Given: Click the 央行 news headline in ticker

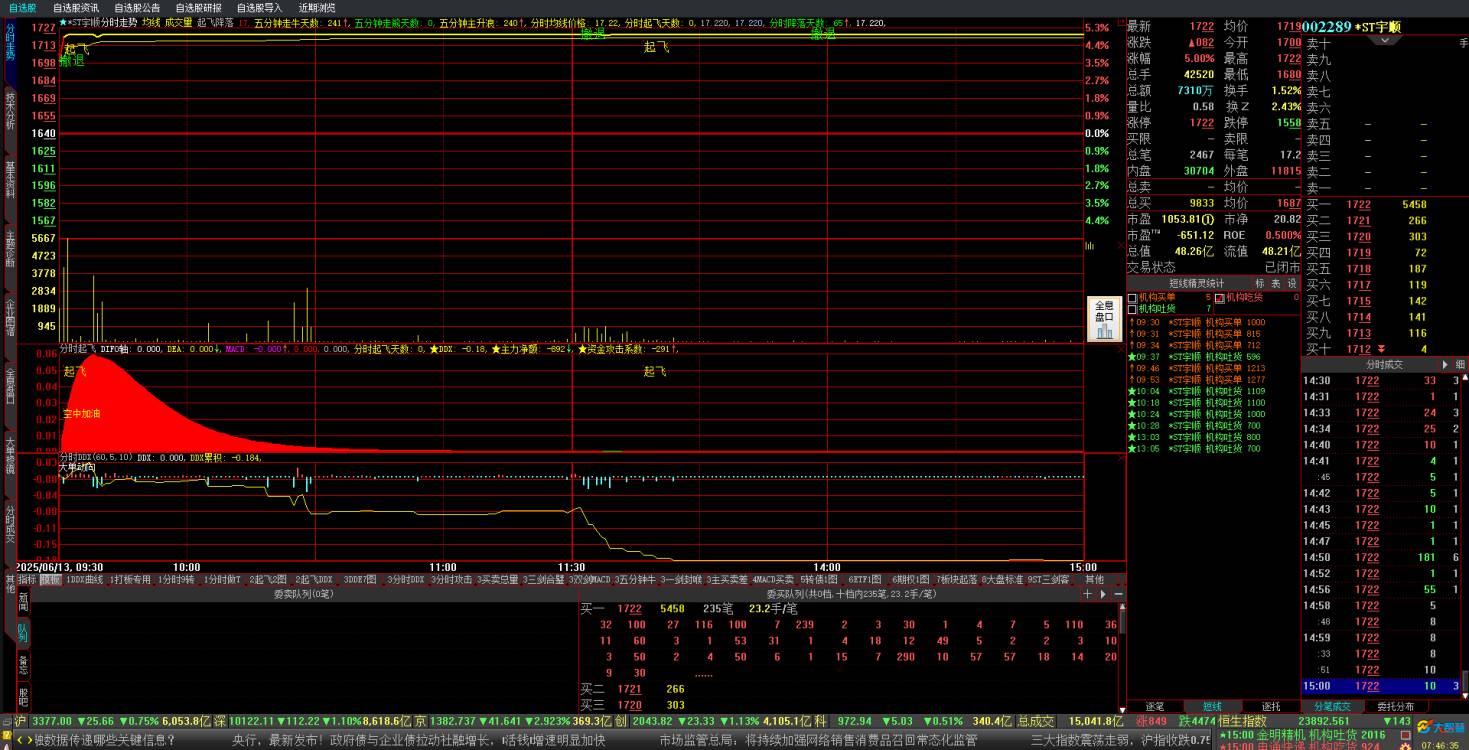Looking at the screenshot, I should click(x=419, y=740).
